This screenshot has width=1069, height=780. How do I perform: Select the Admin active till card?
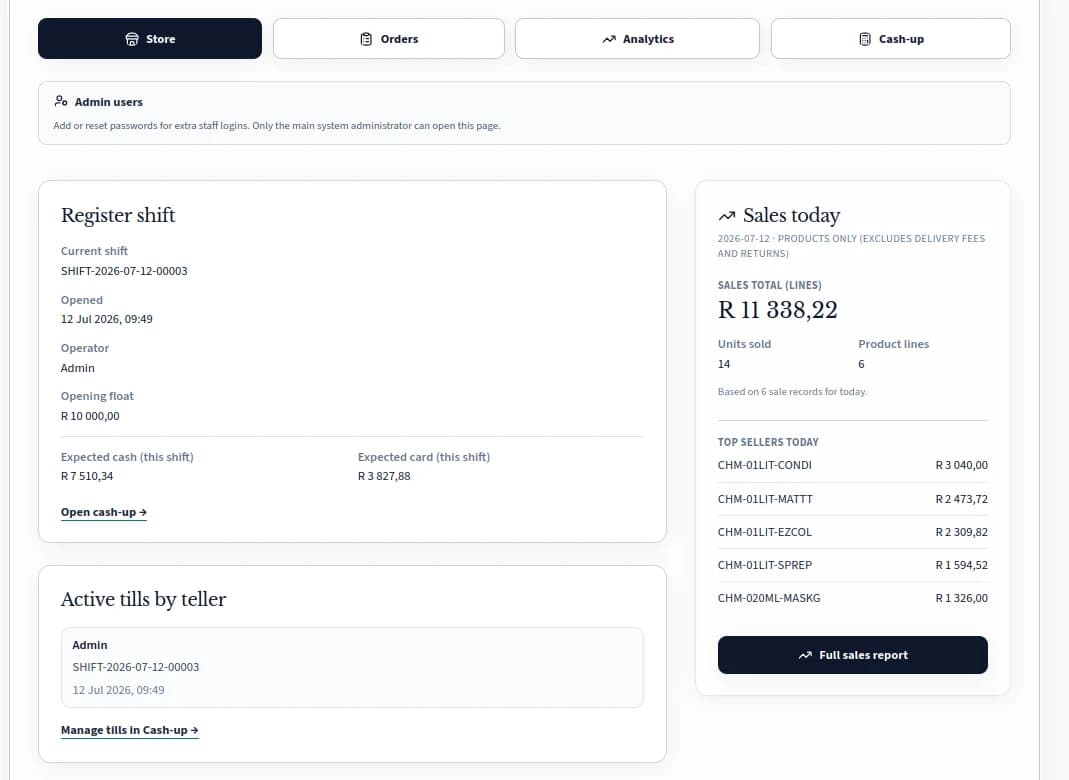pyautogui.click(x=352, y=668)
